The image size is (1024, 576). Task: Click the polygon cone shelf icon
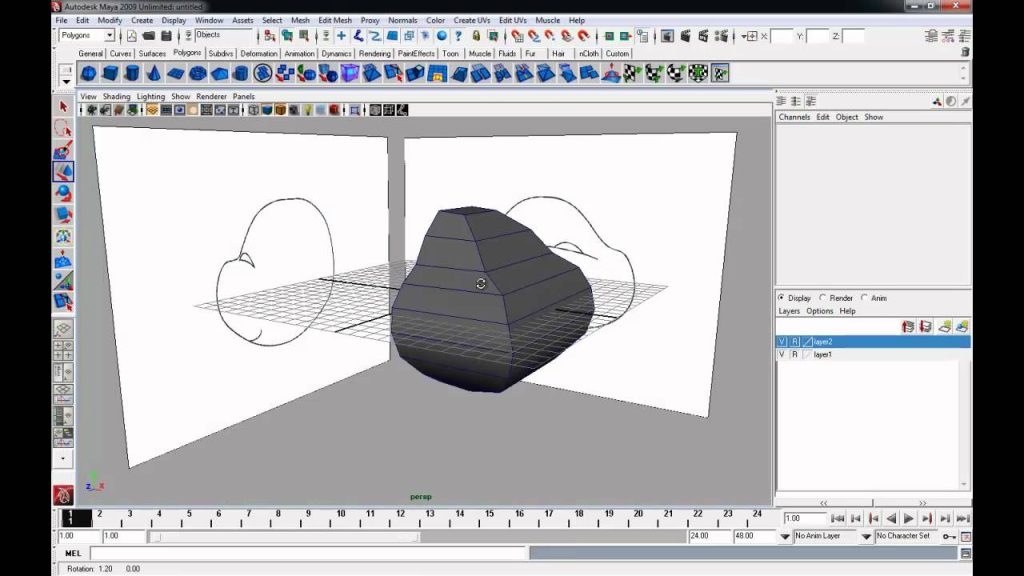coord(153,73)
